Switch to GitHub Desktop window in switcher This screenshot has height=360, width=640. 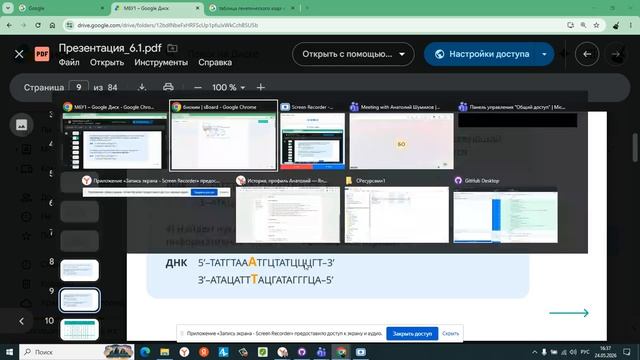tap(506, 209)
